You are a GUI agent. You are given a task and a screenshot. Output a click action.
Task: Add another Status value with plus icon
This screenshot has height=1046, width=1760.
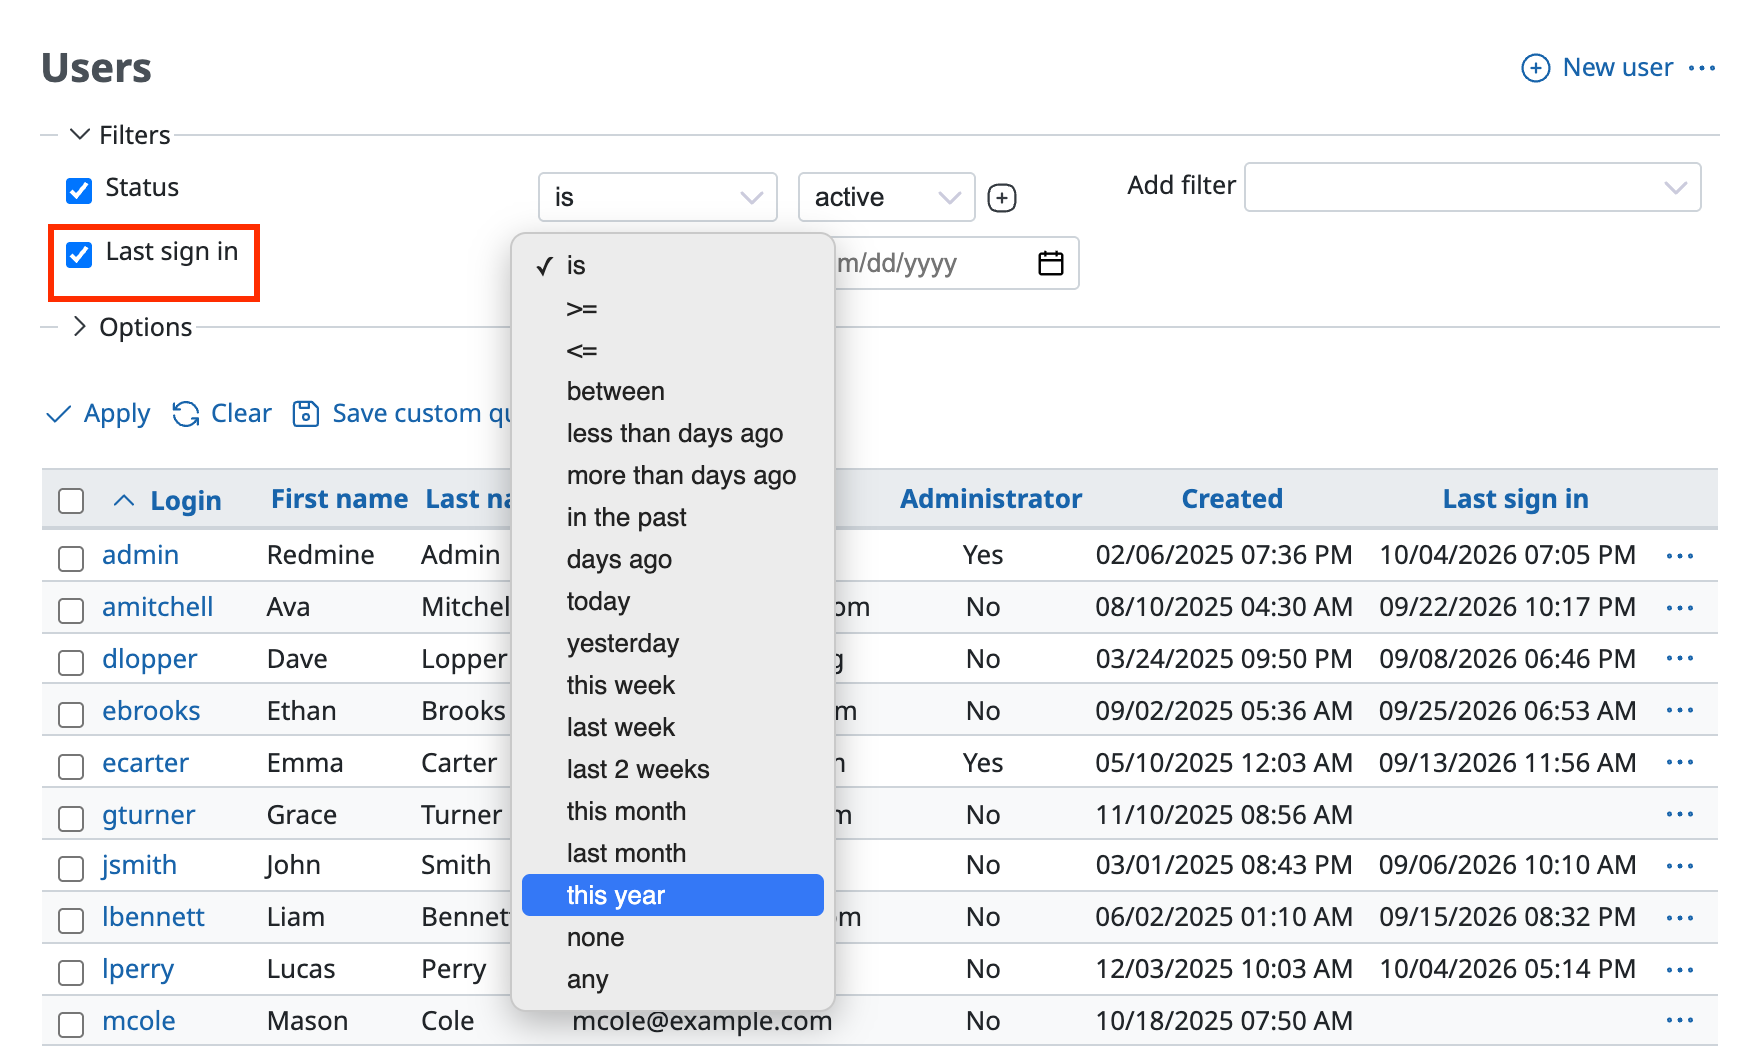point(1002,198)
